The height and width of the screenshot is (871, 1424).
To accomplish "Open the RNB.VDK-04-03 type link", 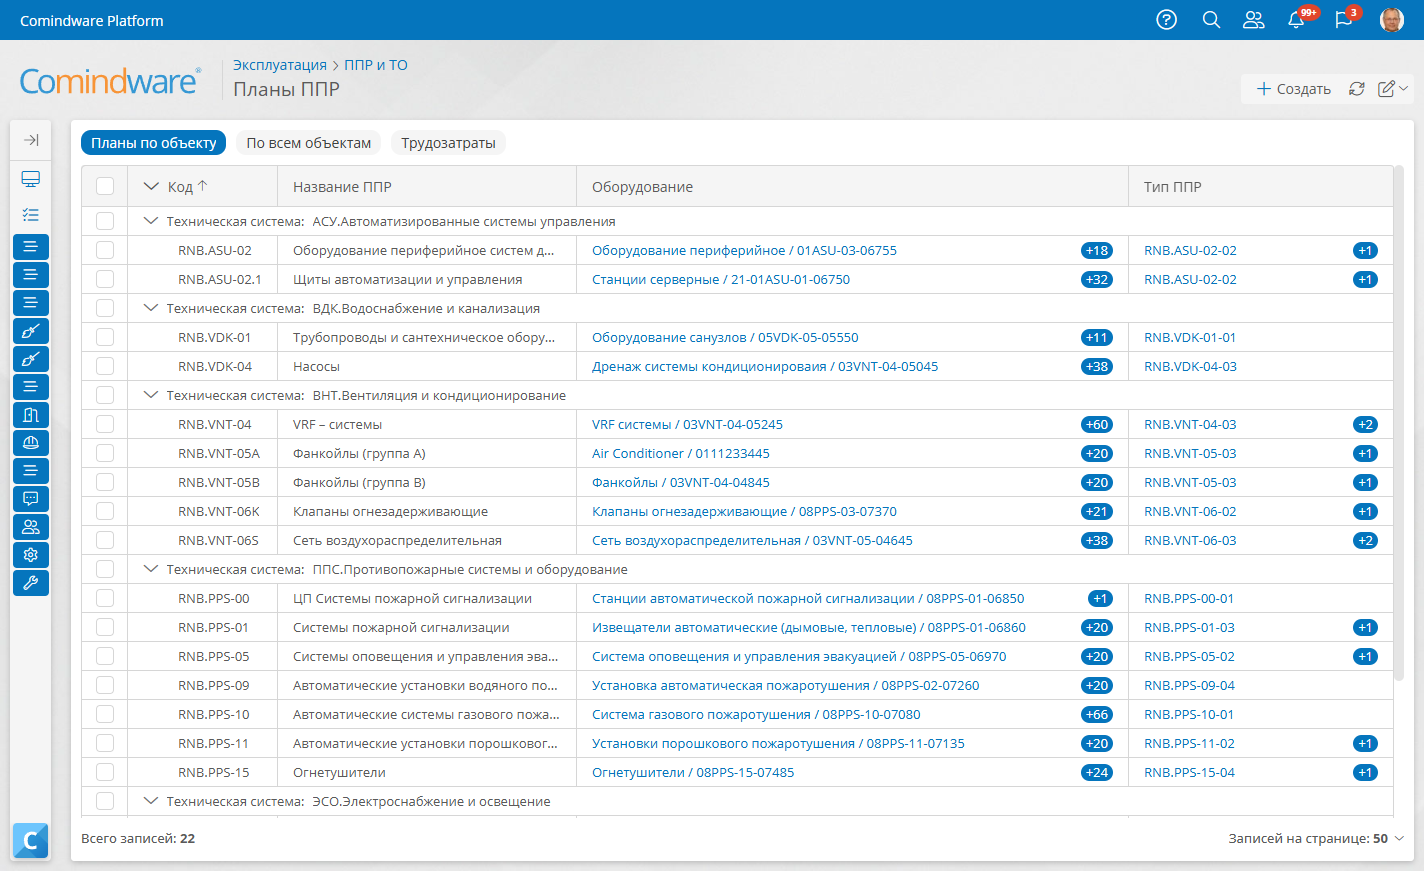I will 1190,367.
